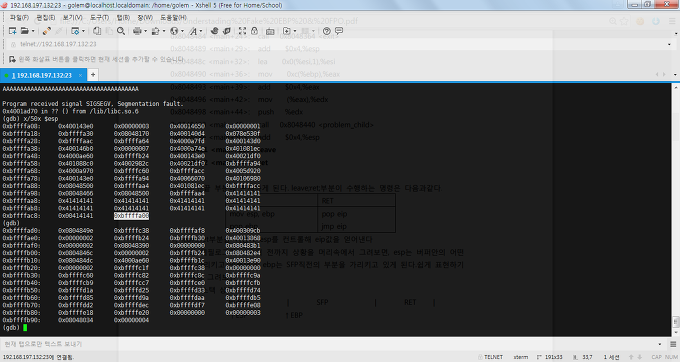The height and width of the screenshot is (362, 680).
Task: Click the tab scroll-right arrow
Action: 664,75
